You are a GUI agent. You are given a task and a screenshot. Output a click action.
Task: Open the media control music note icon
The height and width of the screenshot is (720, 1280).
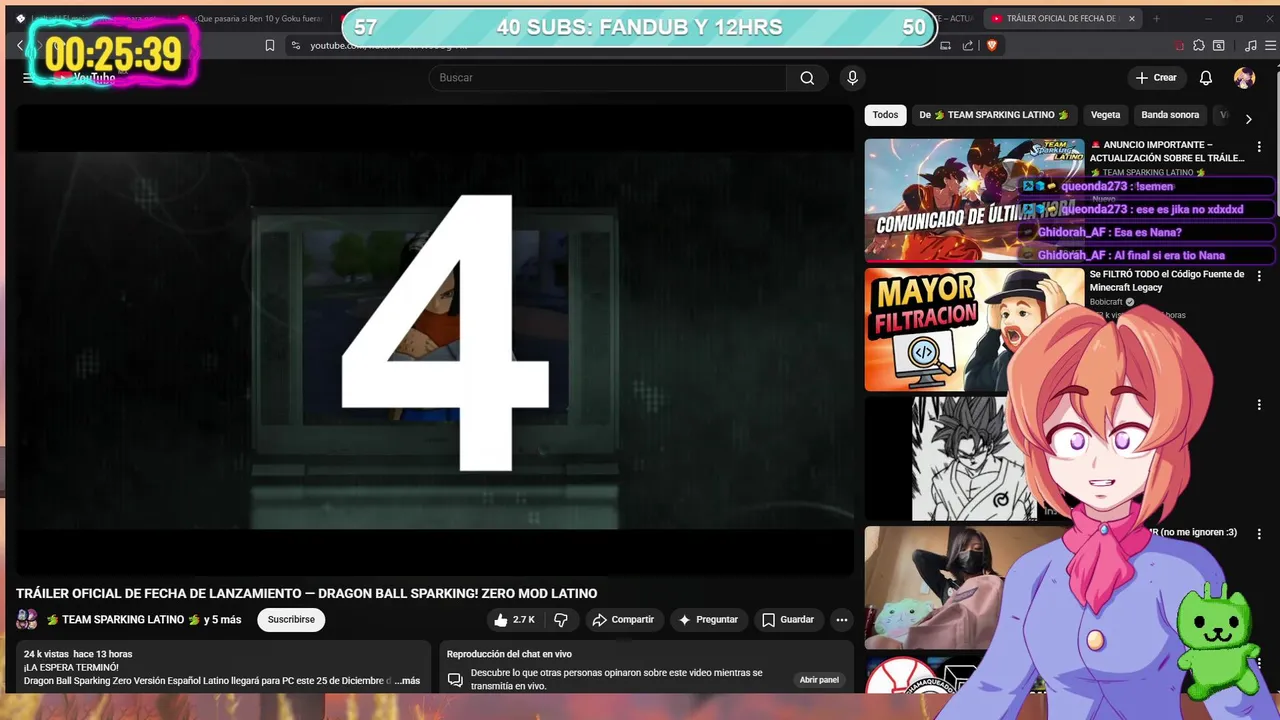click(1251, 45)
